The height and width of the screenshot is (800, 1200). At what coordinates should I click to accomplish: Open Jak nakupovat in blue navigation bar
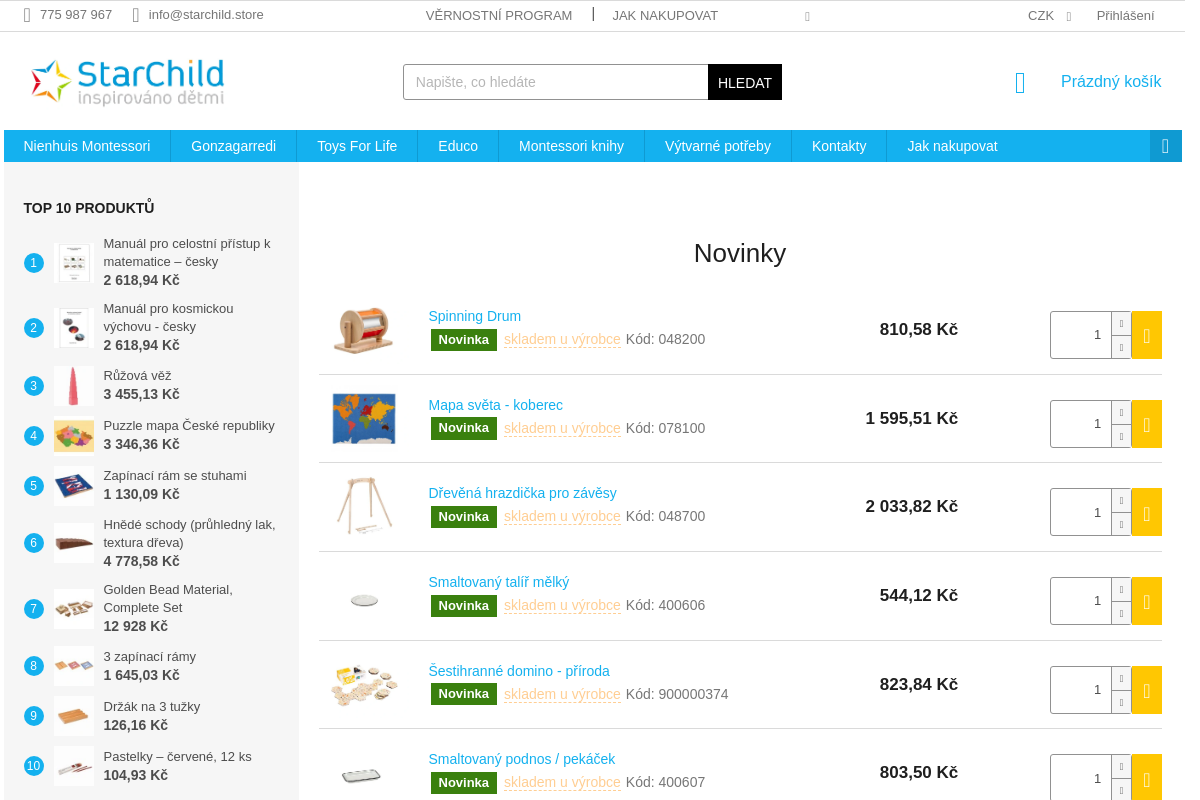[952, 146]
